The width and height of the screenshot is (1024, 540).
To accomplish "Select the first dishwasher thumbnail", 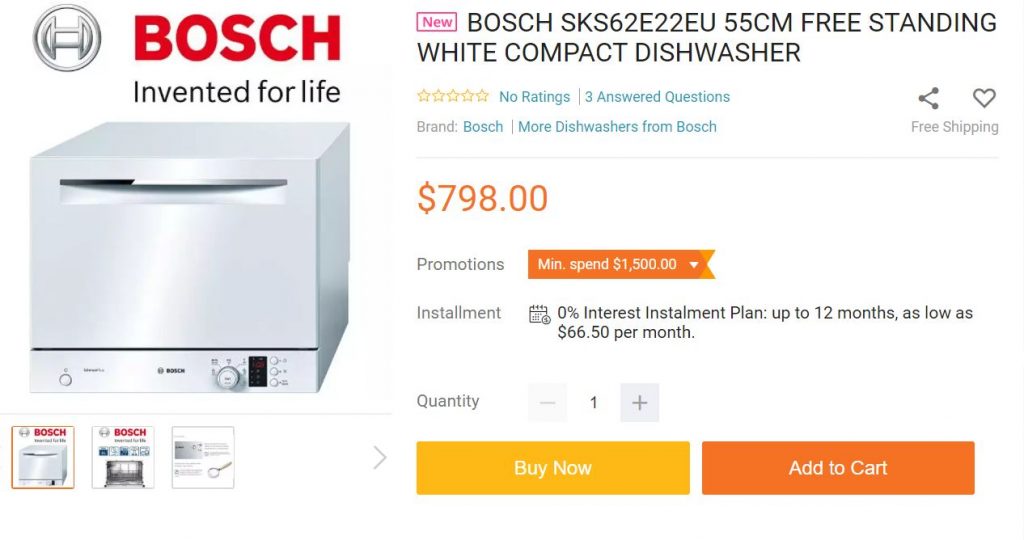I will point(43,458).
